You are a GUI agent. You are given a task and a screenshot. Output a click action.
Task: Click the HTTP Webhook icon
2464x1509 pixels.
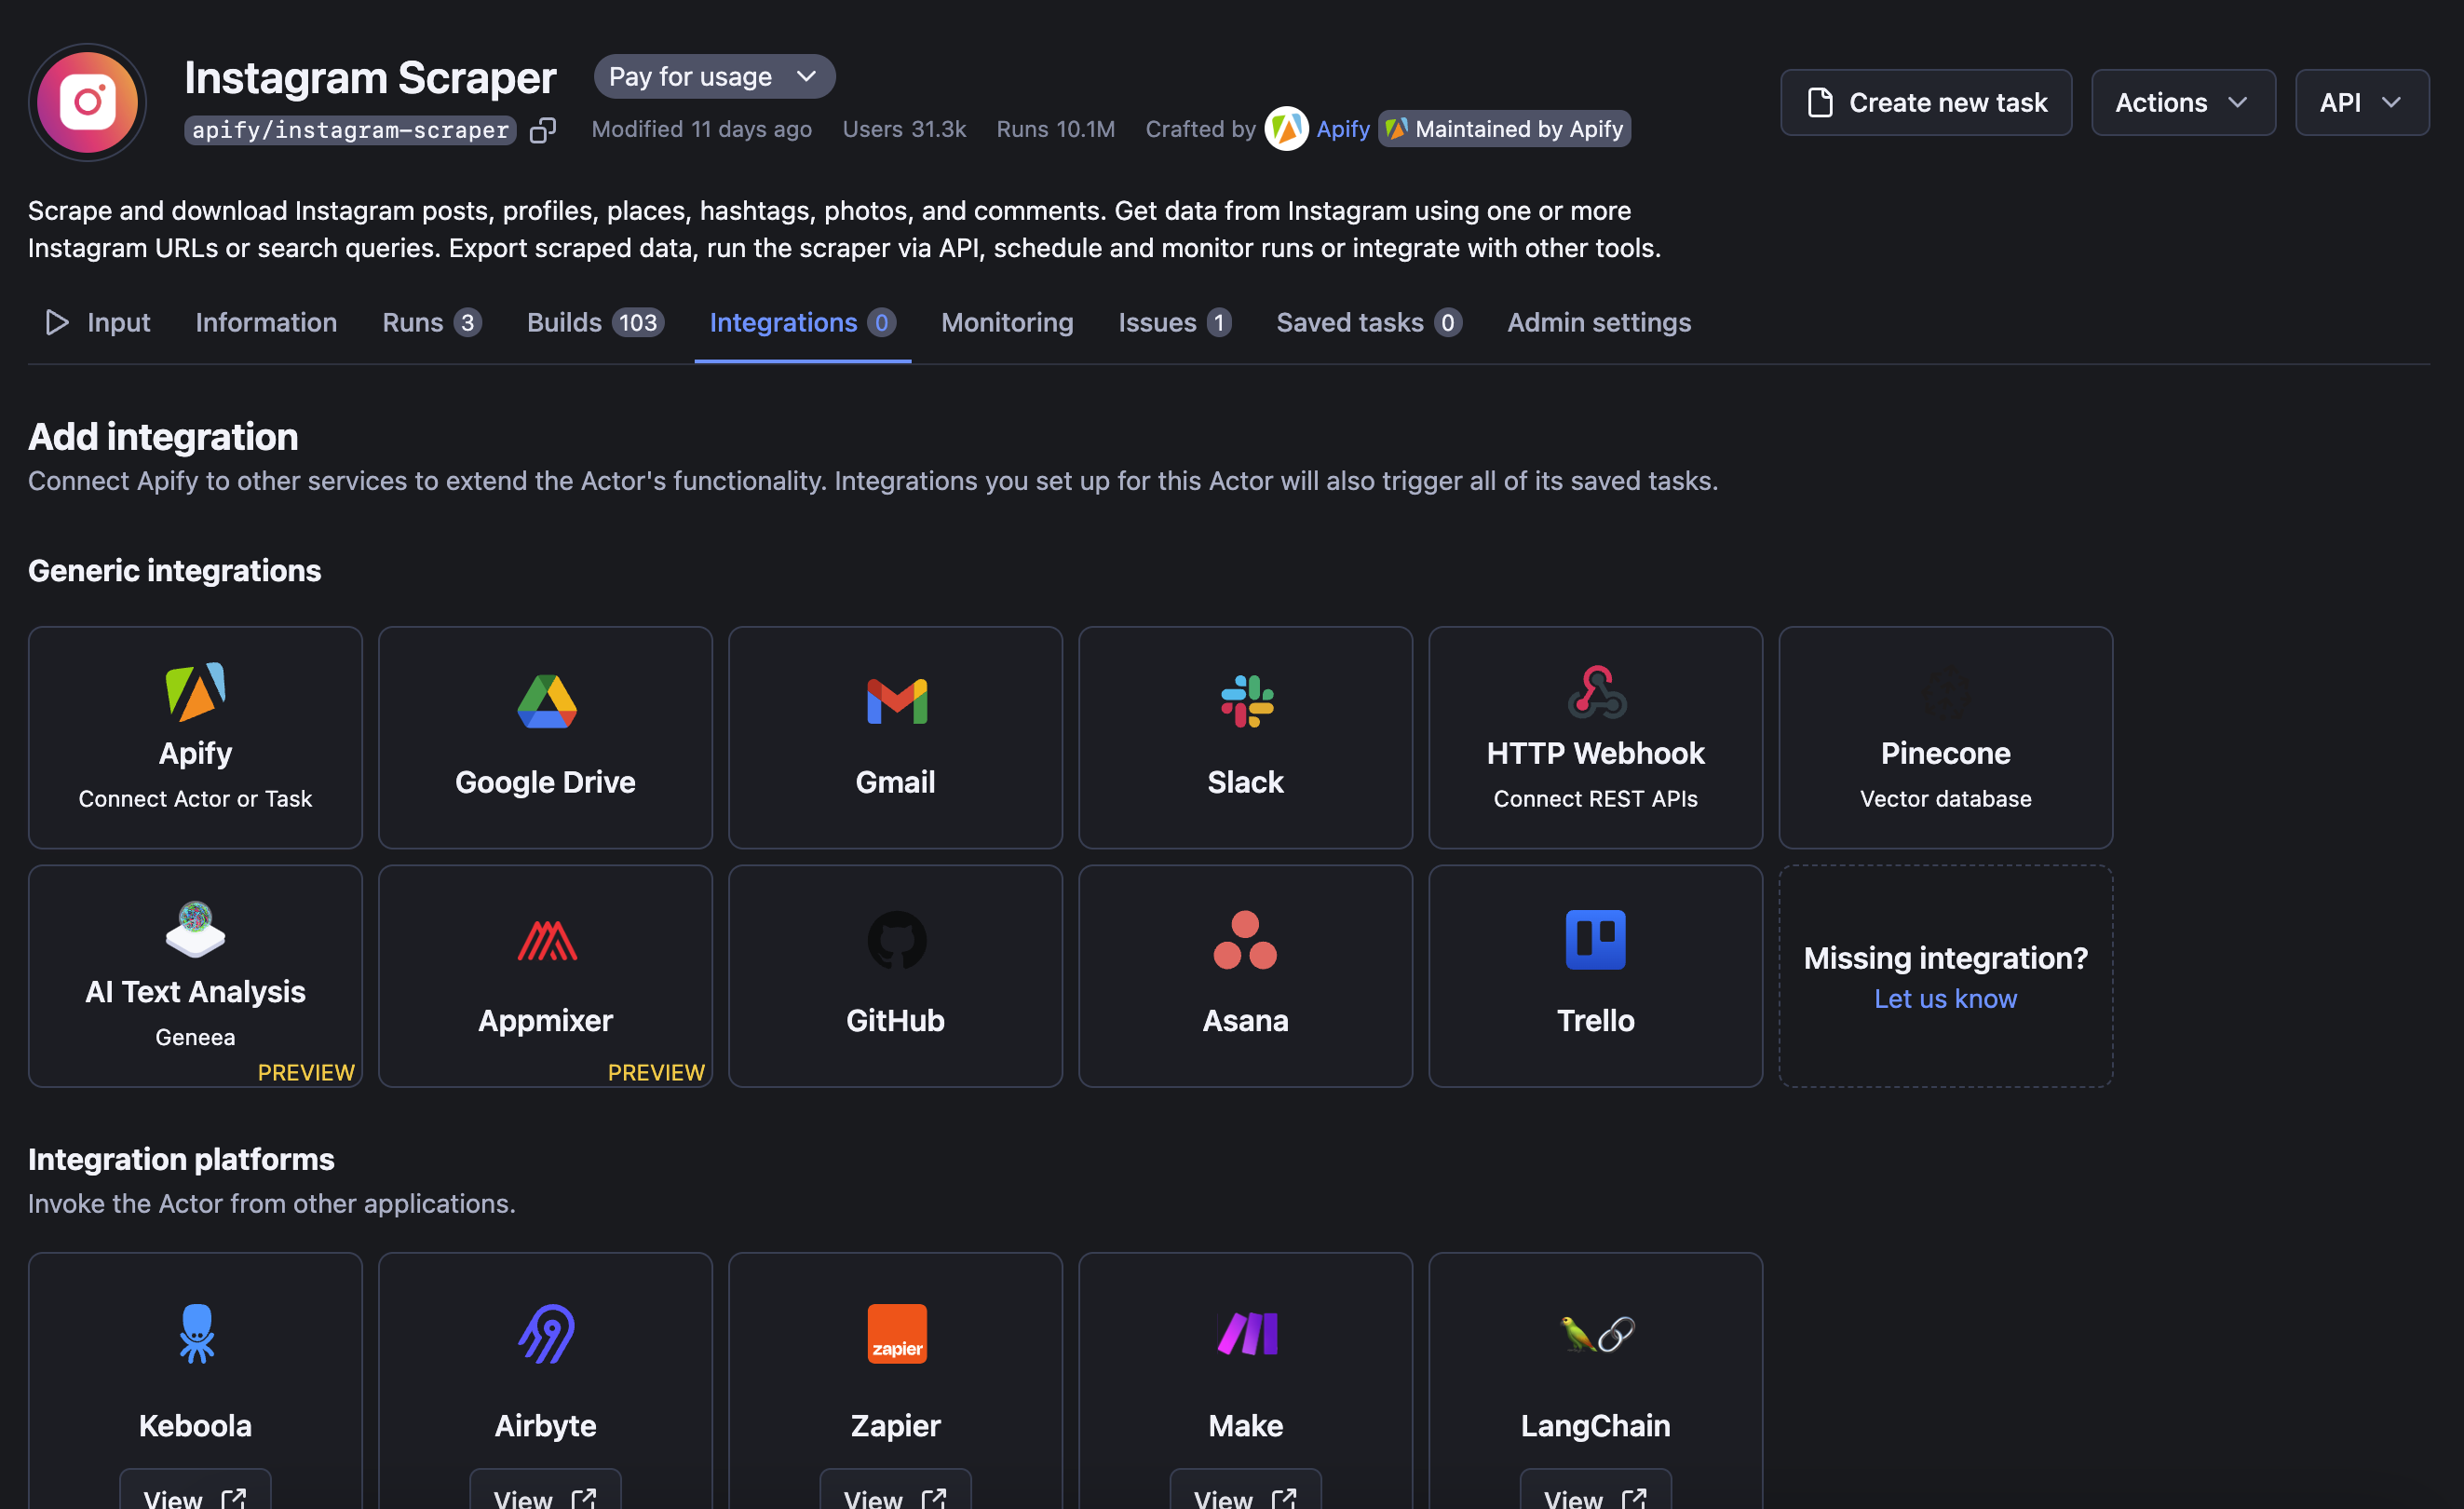[1596, 692]
